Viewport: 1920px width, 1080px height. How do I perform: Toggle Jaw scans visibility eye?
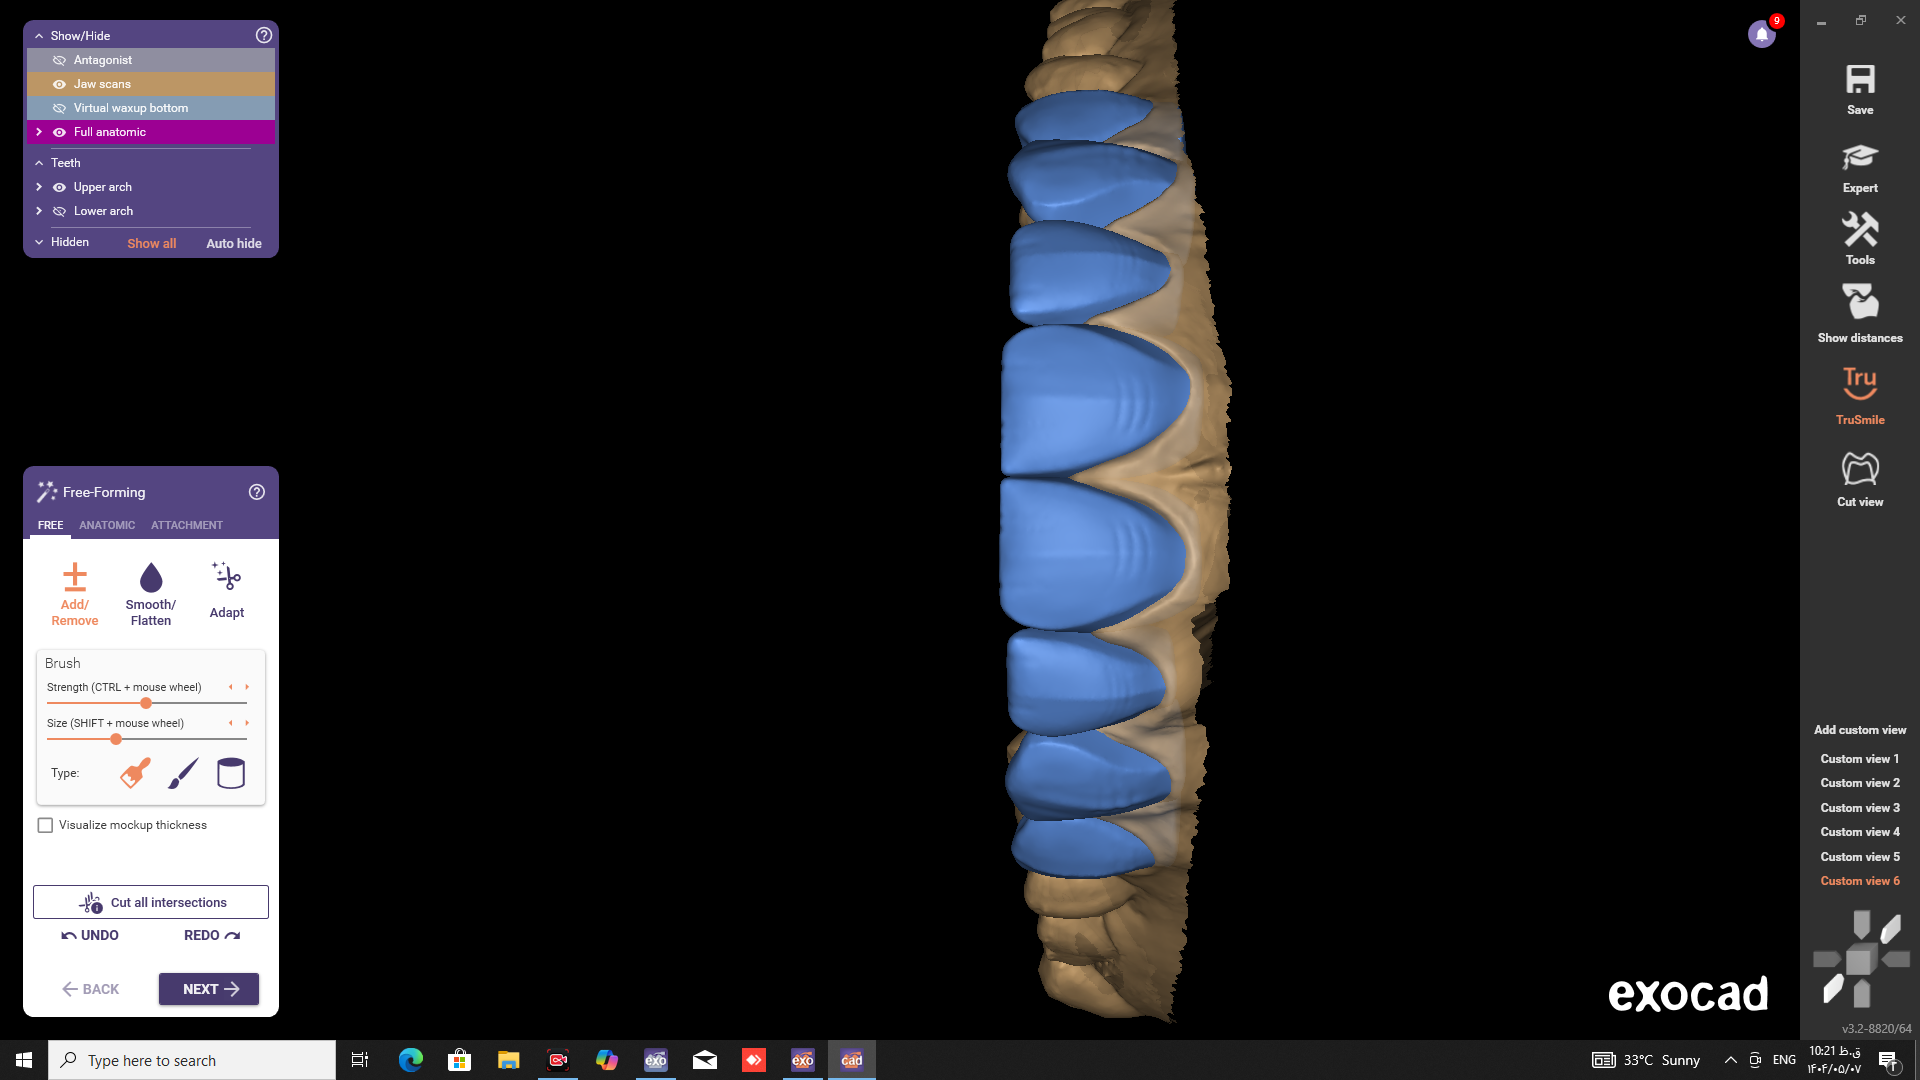point(59,84)
